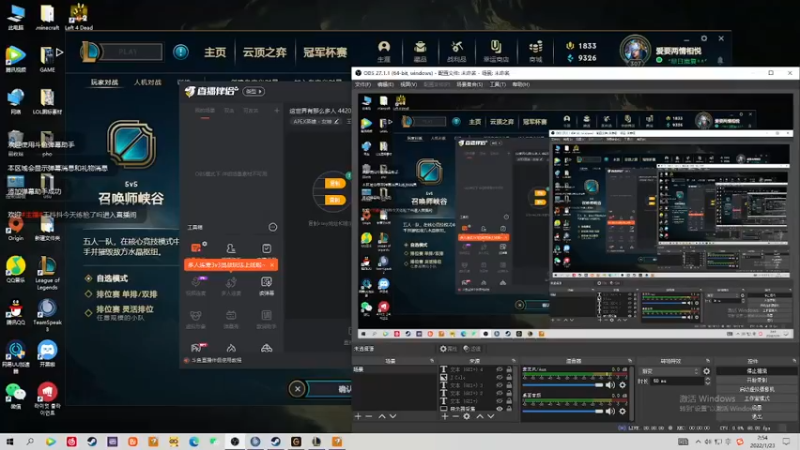This screenshot has width=800, height=450.
Task: Select 人机对战 sub-tab
Action: (x=147, y=82)
